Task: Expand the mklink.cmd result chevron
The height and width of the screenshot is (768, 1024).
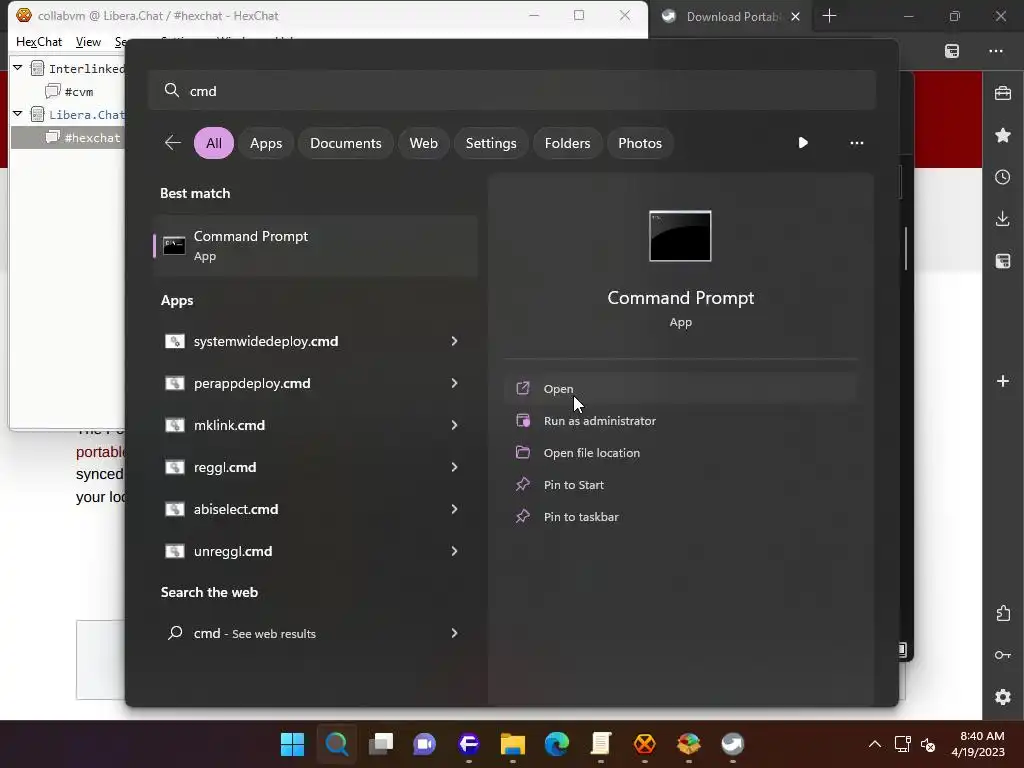Action: coord(454,425)
